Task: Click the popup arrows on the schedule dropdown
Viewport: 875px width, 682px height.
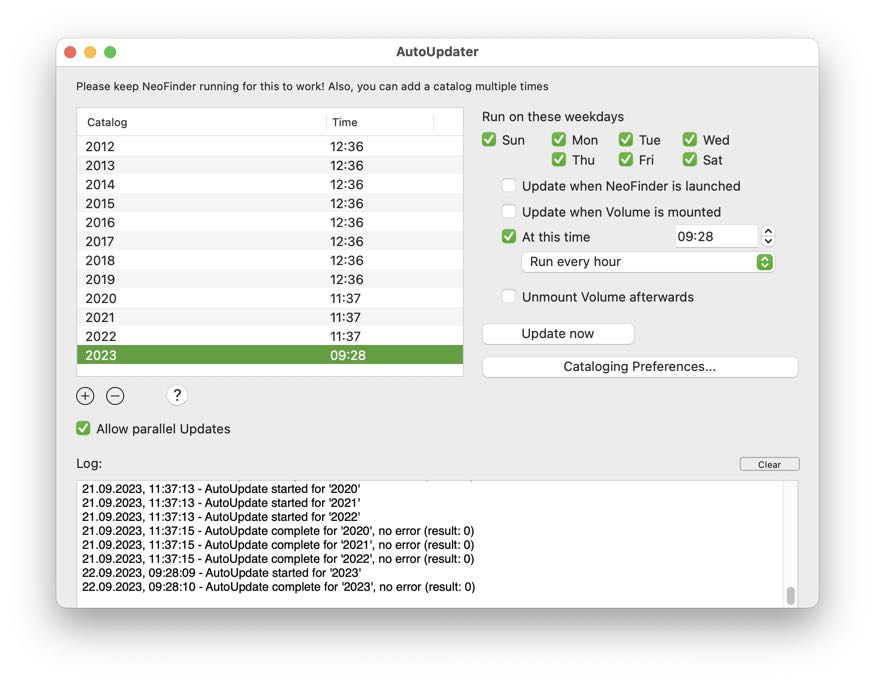Action: (764, 261)
